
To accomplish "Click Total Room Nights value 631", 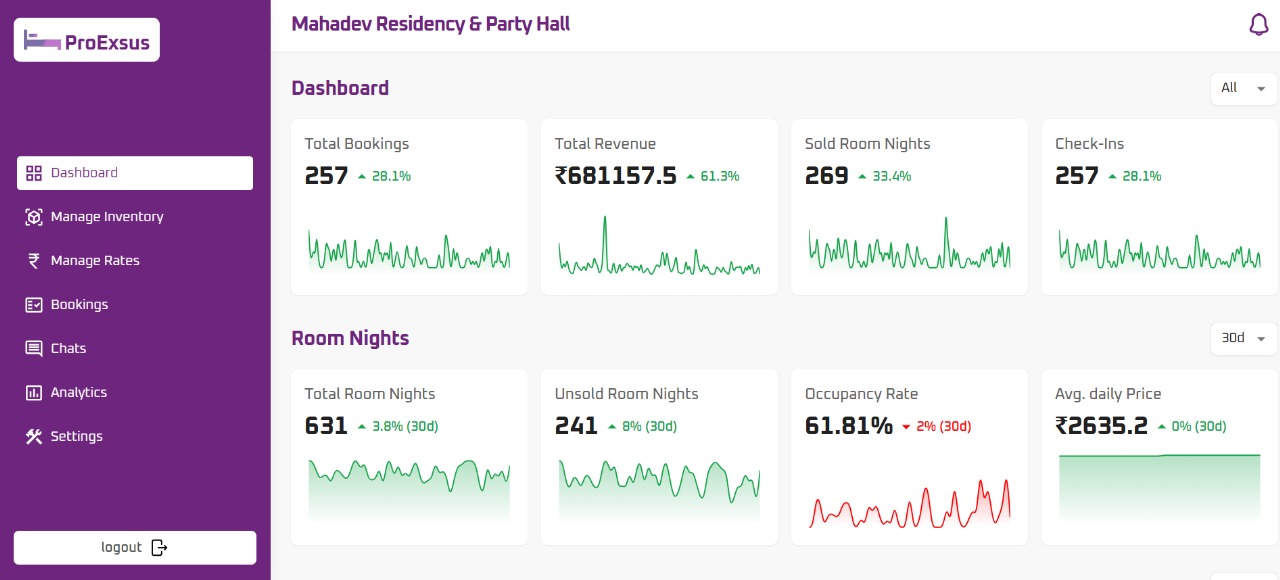I will 326,426.
